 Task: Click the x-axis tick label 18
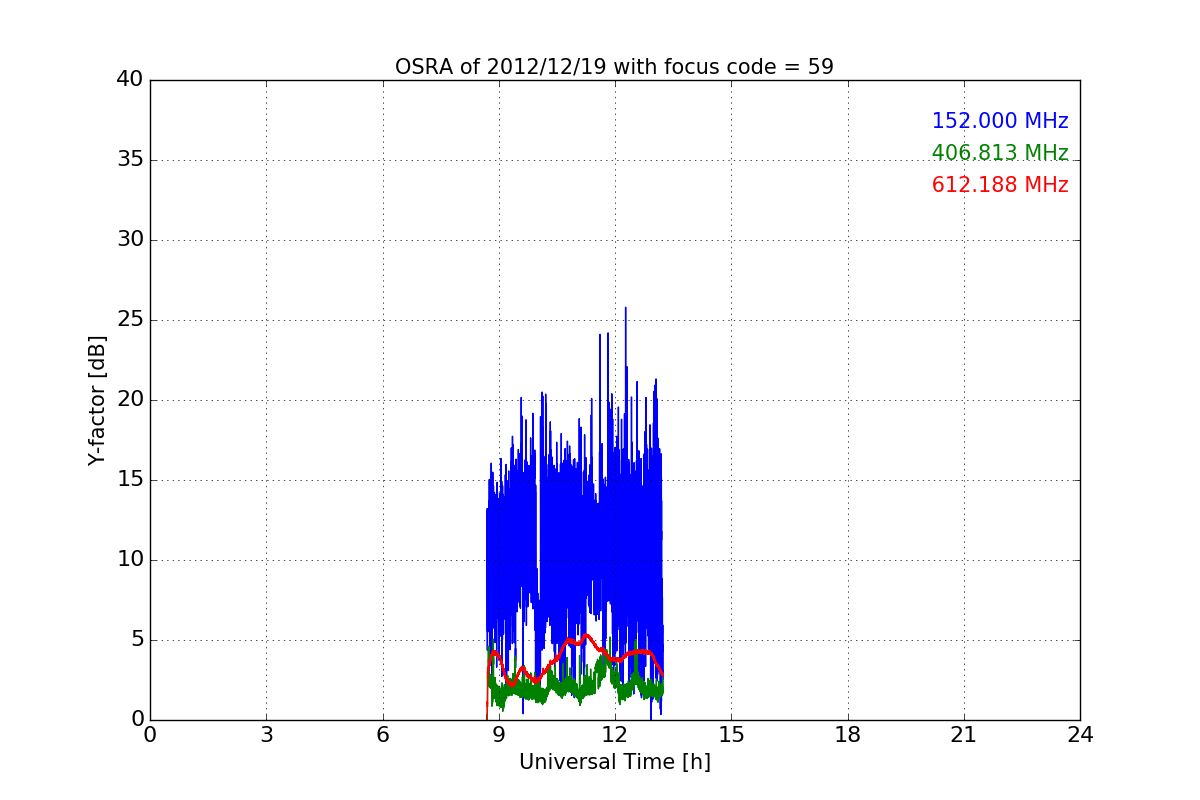[x=847, y=735]
